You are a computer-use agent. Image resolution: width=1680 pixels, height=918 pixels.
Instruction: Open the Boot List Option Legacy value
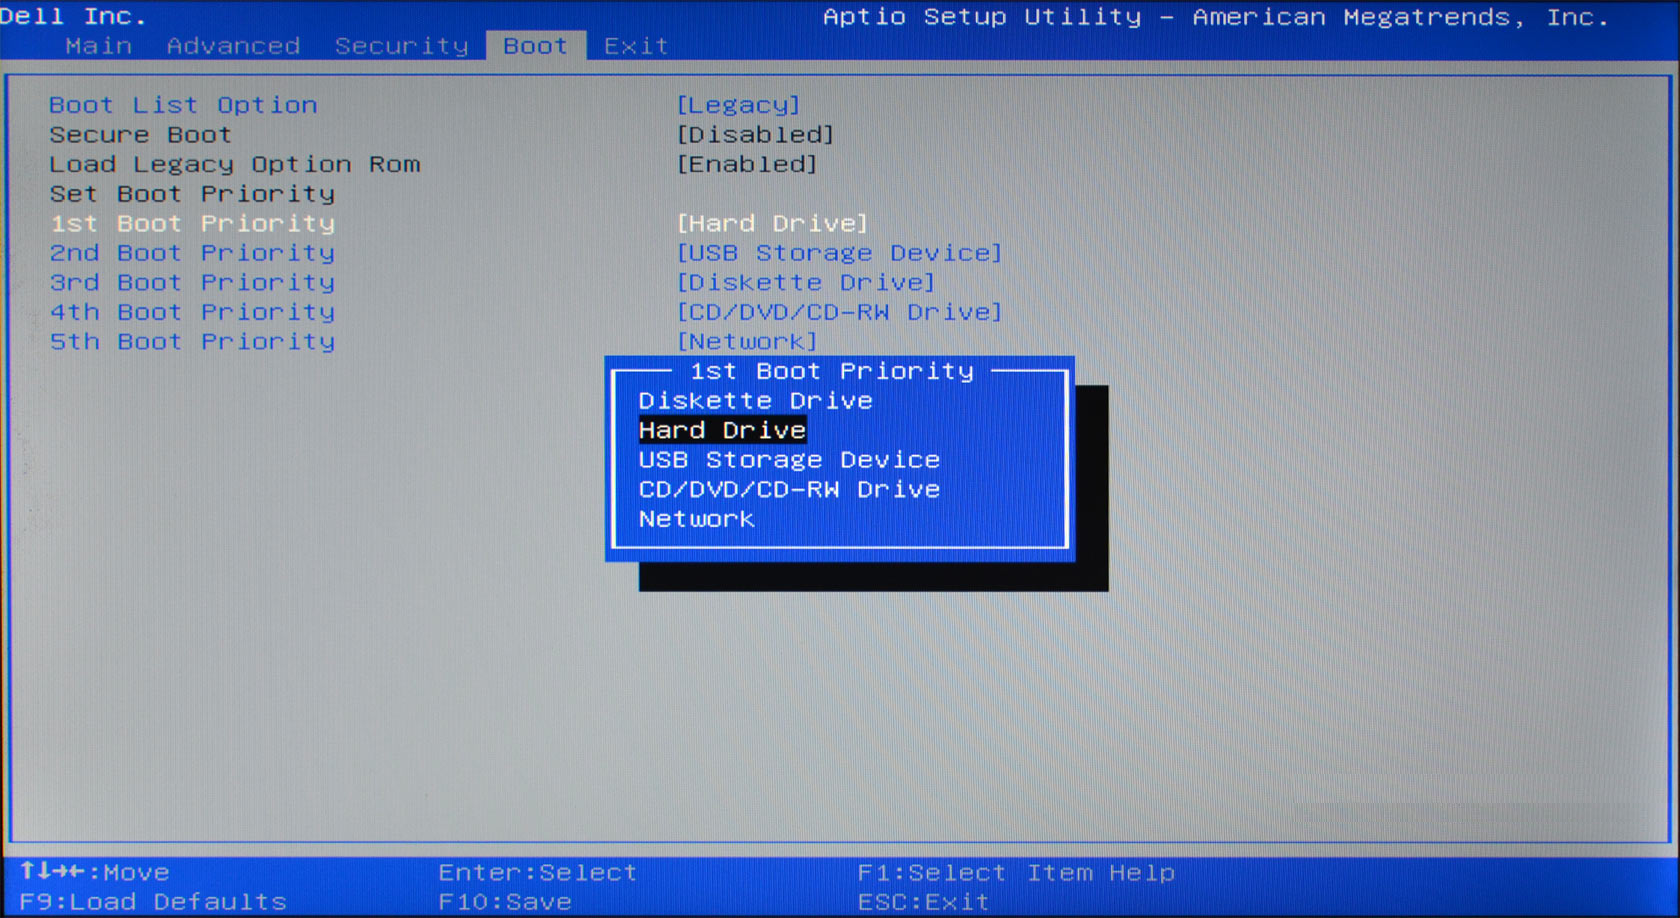[738, 105]
